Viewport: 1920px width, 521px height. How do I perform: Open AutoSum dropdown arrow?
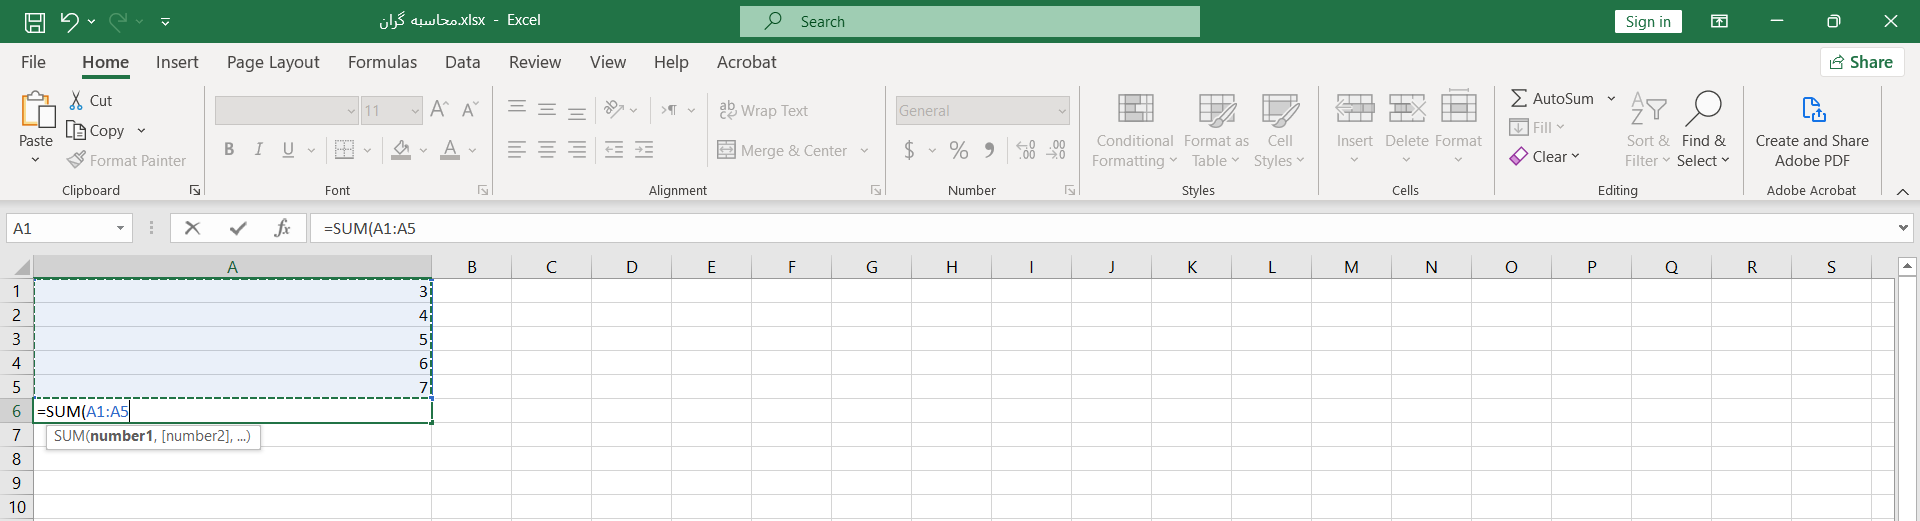pos(1611,98)
